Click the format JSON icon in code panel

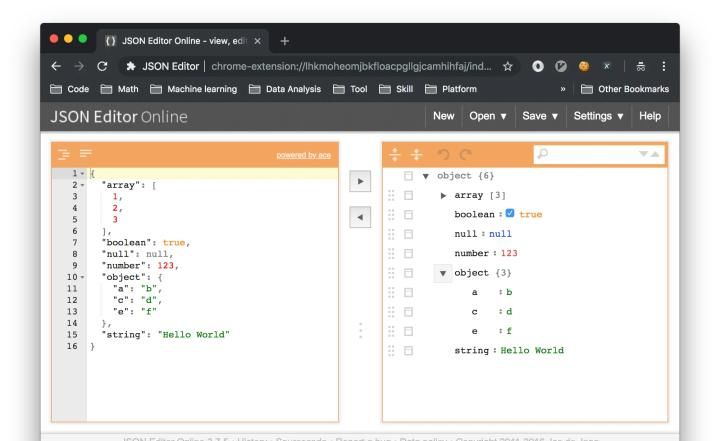click(x=62, y=155)
